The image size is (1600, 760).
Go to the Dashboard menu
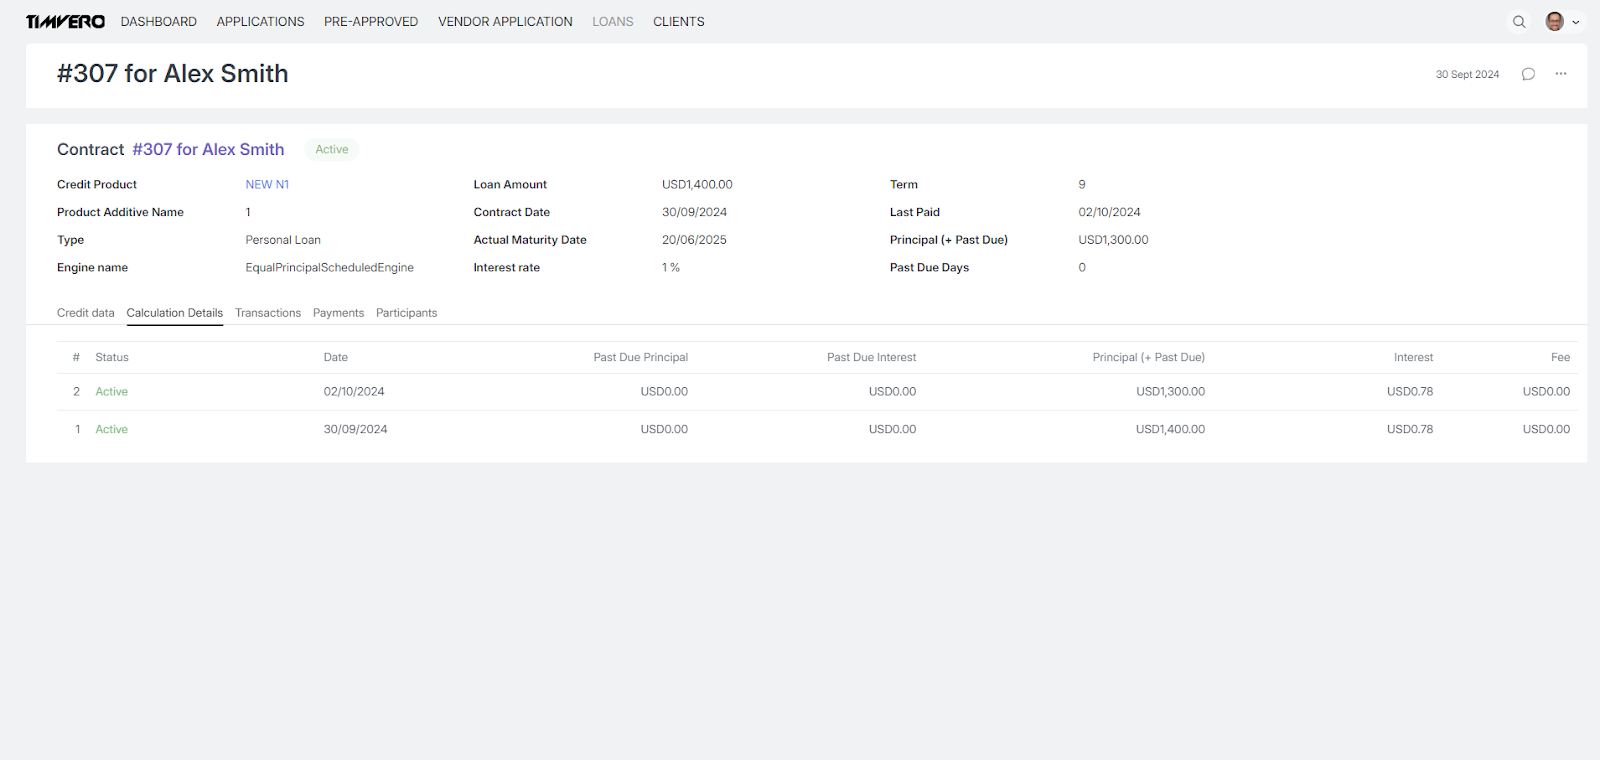coord(159,22)
